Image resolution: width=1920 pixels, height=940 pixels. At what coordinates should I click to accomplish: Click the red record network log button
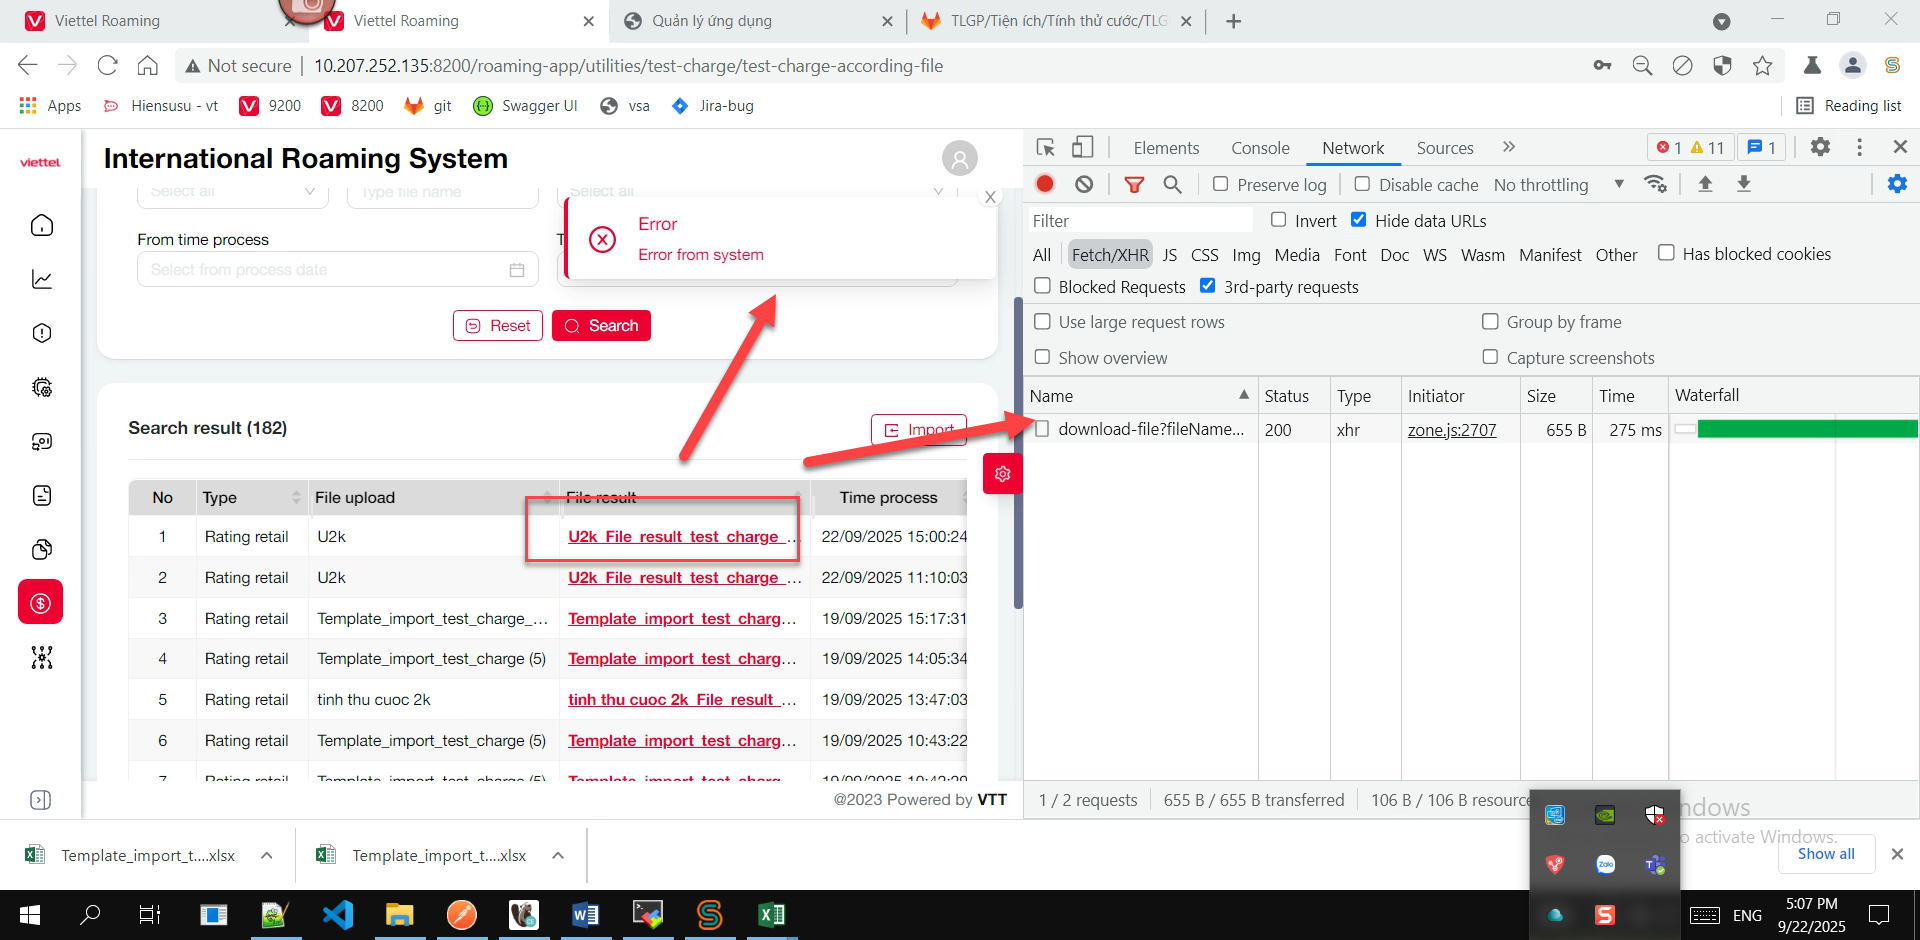click(x=1045, y=184)
